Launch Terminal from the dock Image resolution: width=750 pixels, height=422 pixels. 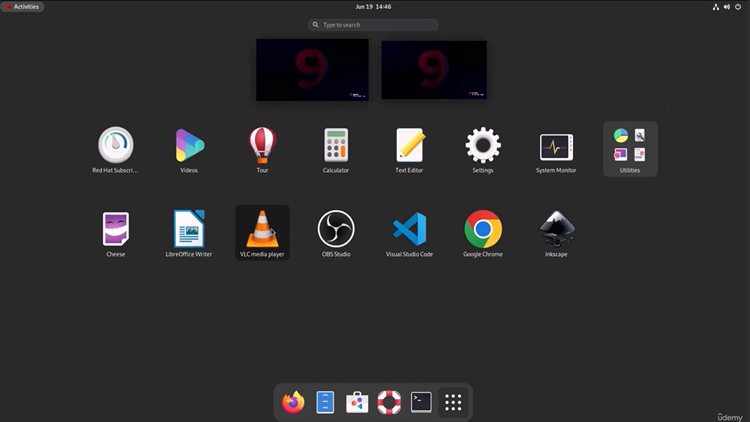click(x=421, y=402)
